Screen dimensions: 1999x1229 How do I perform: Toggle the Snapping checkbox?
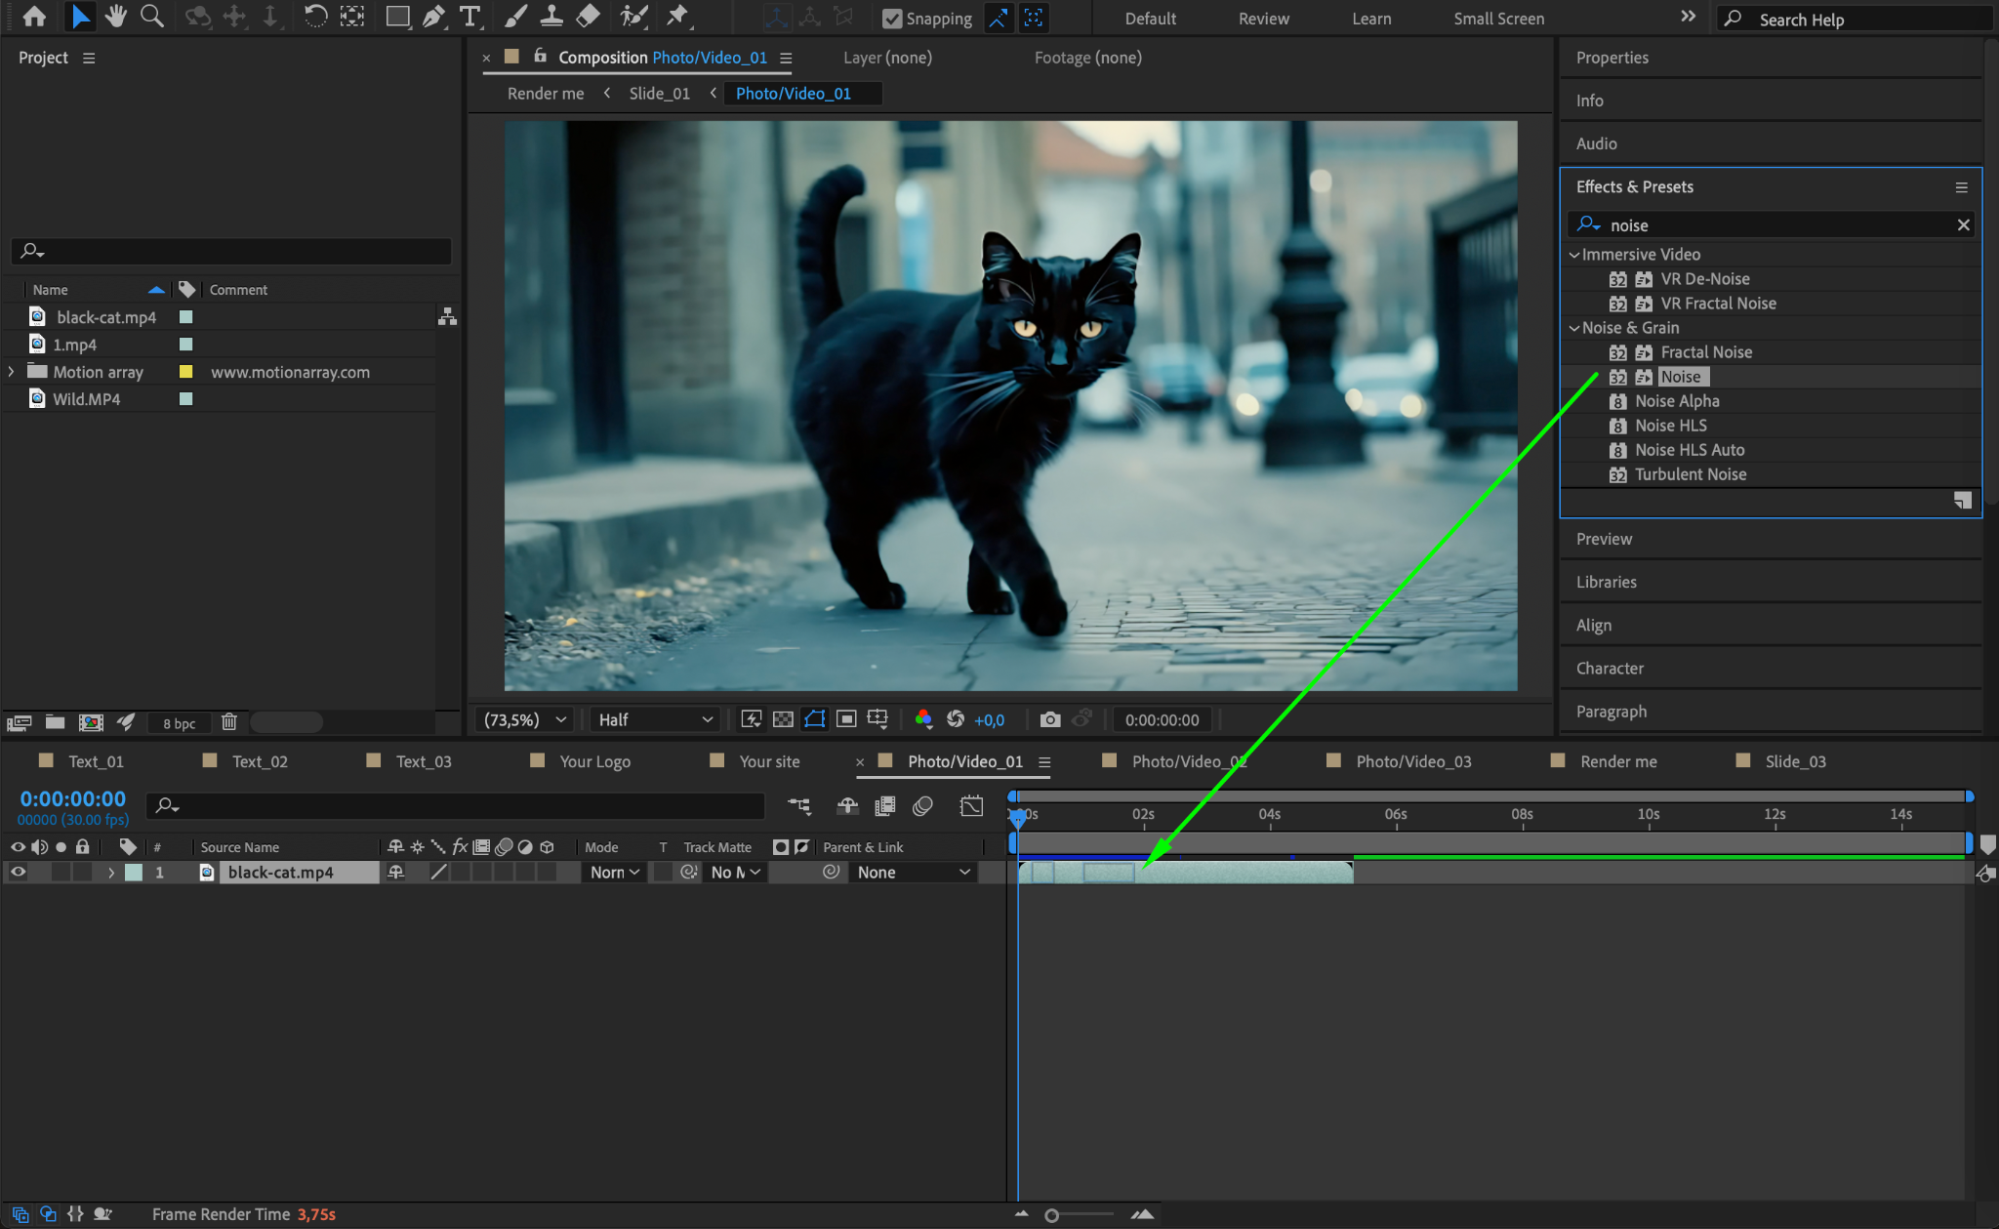(892, 18)
